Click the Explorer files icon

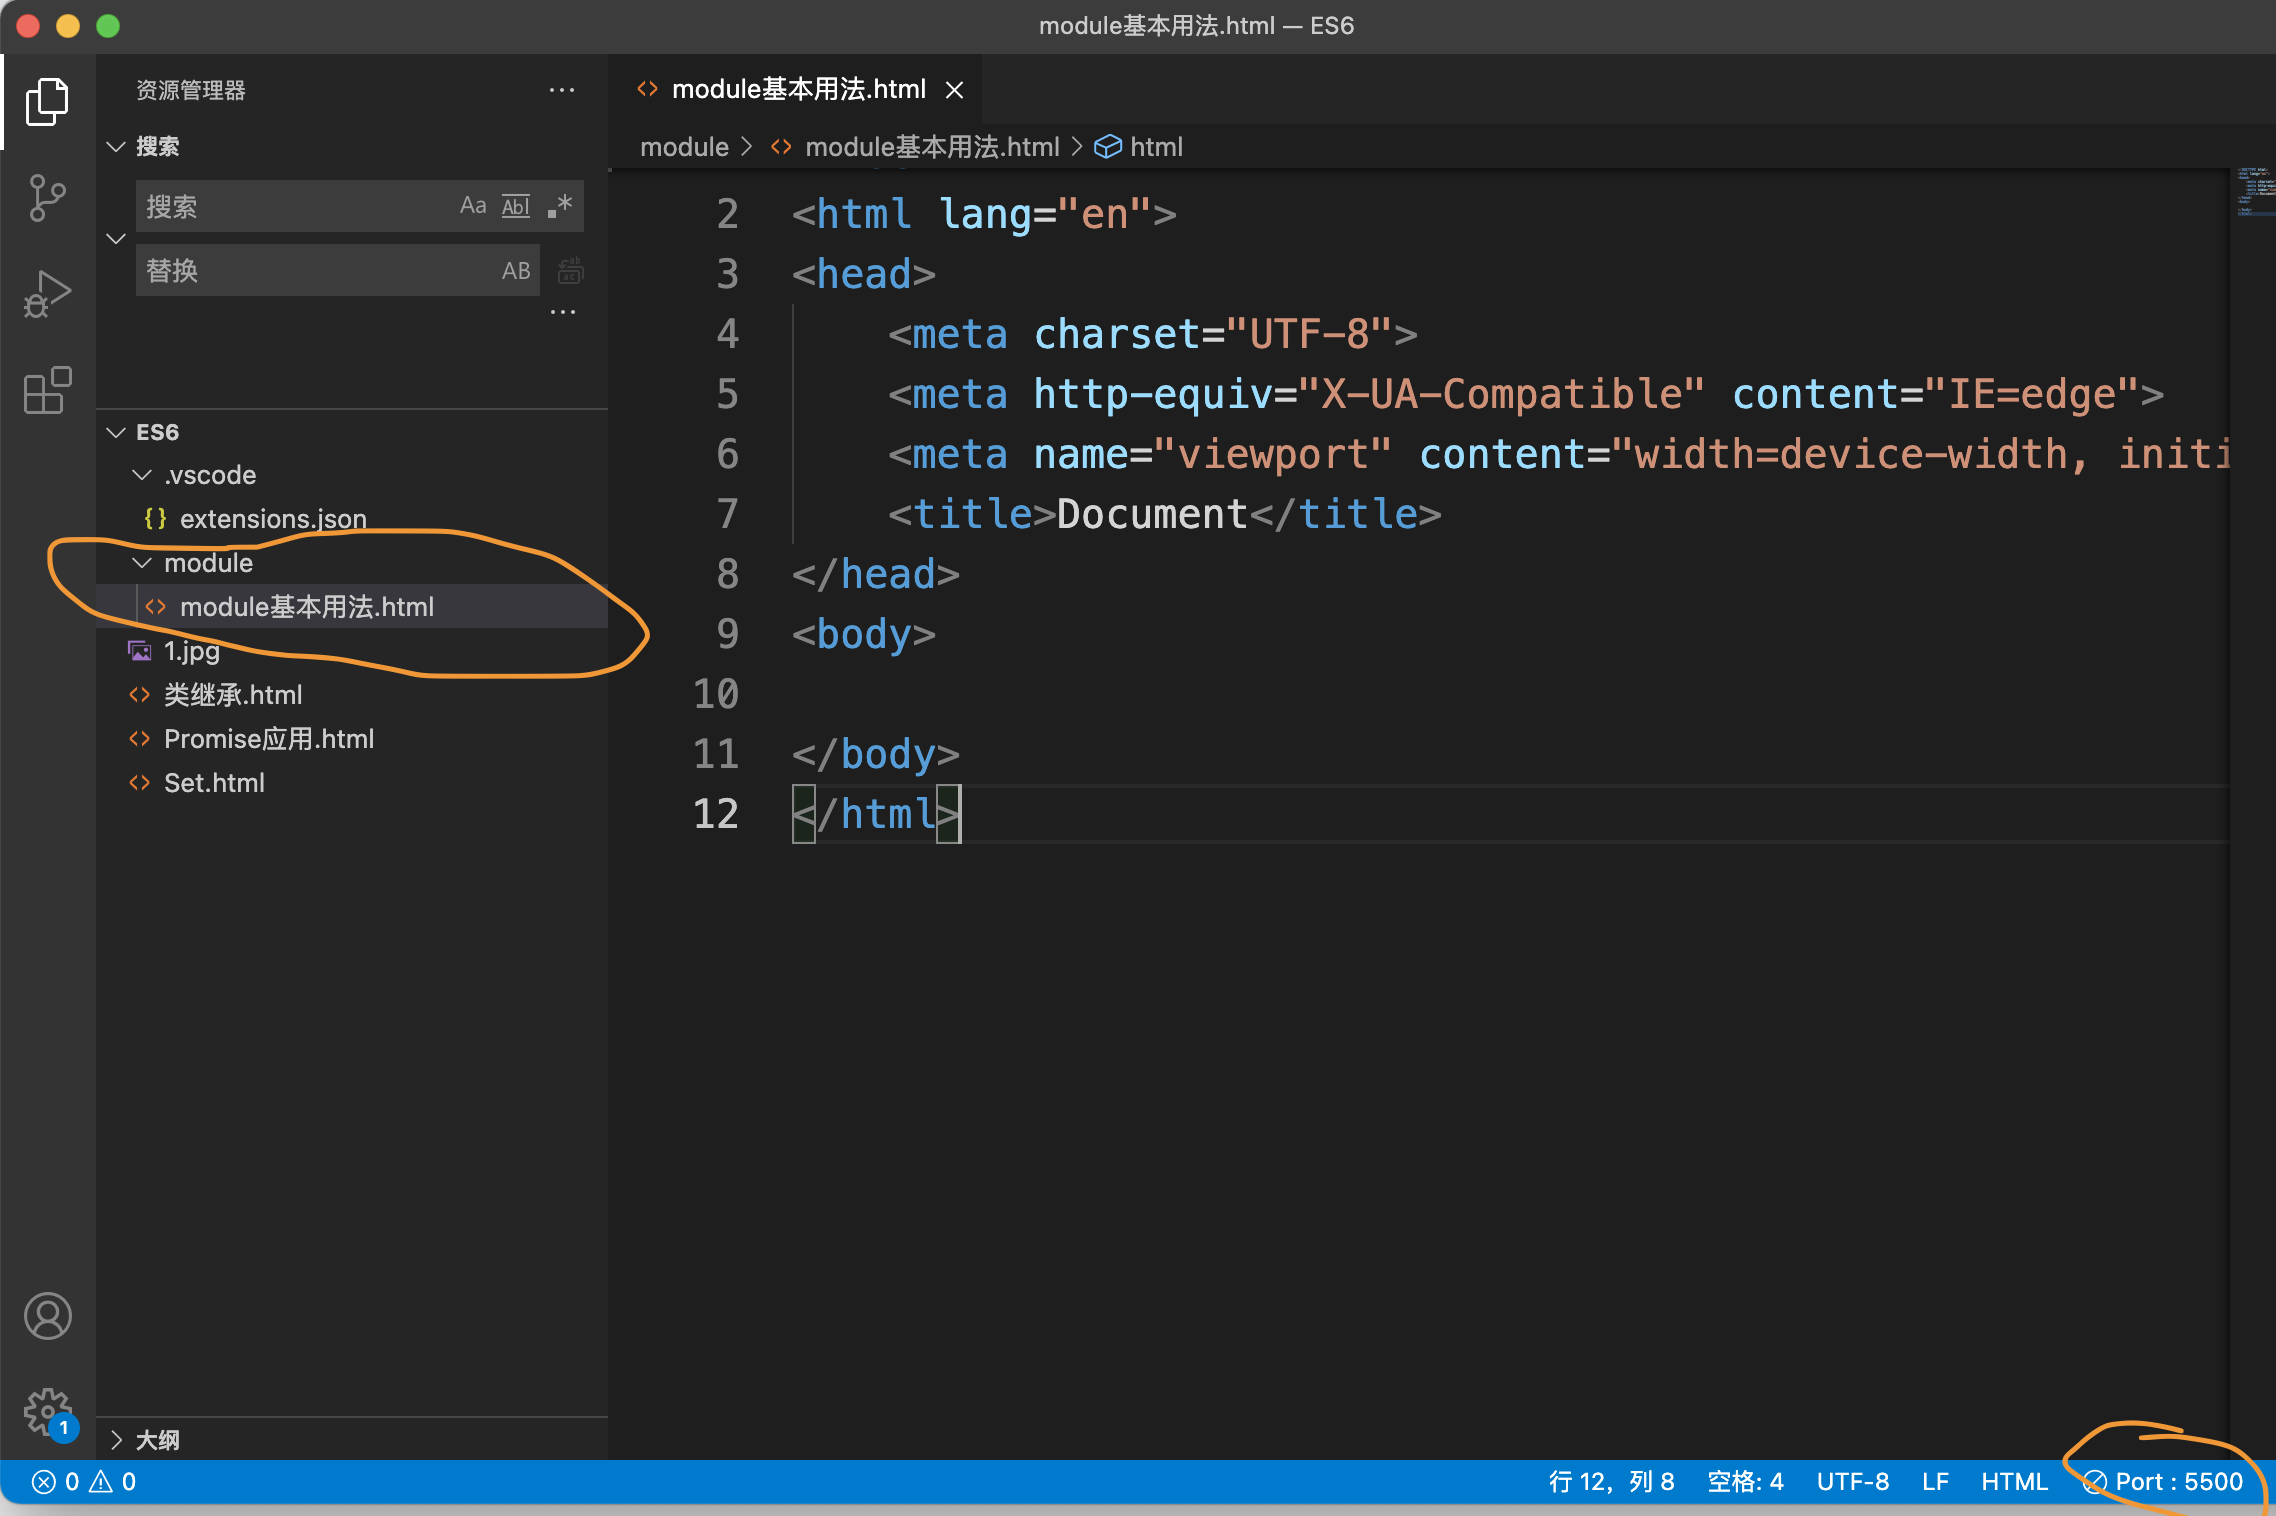click(x=47, y=102)
